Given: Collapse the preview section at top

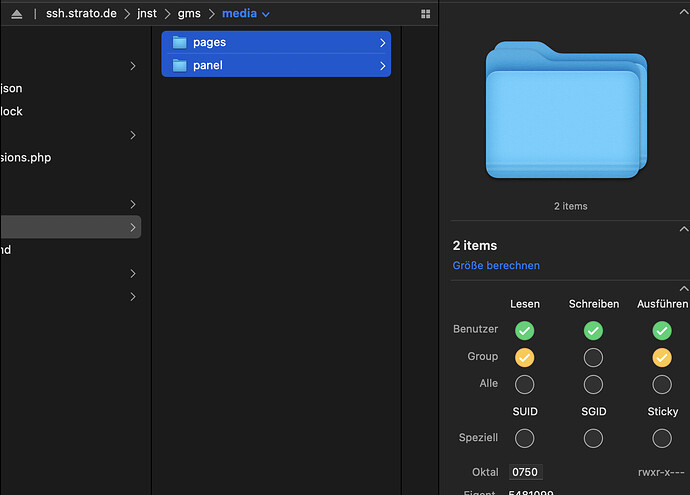Looking at the screenshot, I should pyautogui.click(x=684, y=12).
